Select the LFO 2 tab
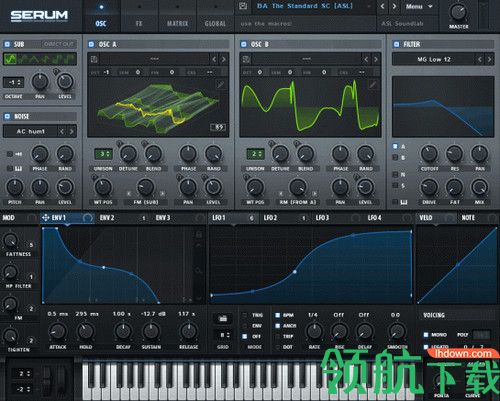 (270, 218)
